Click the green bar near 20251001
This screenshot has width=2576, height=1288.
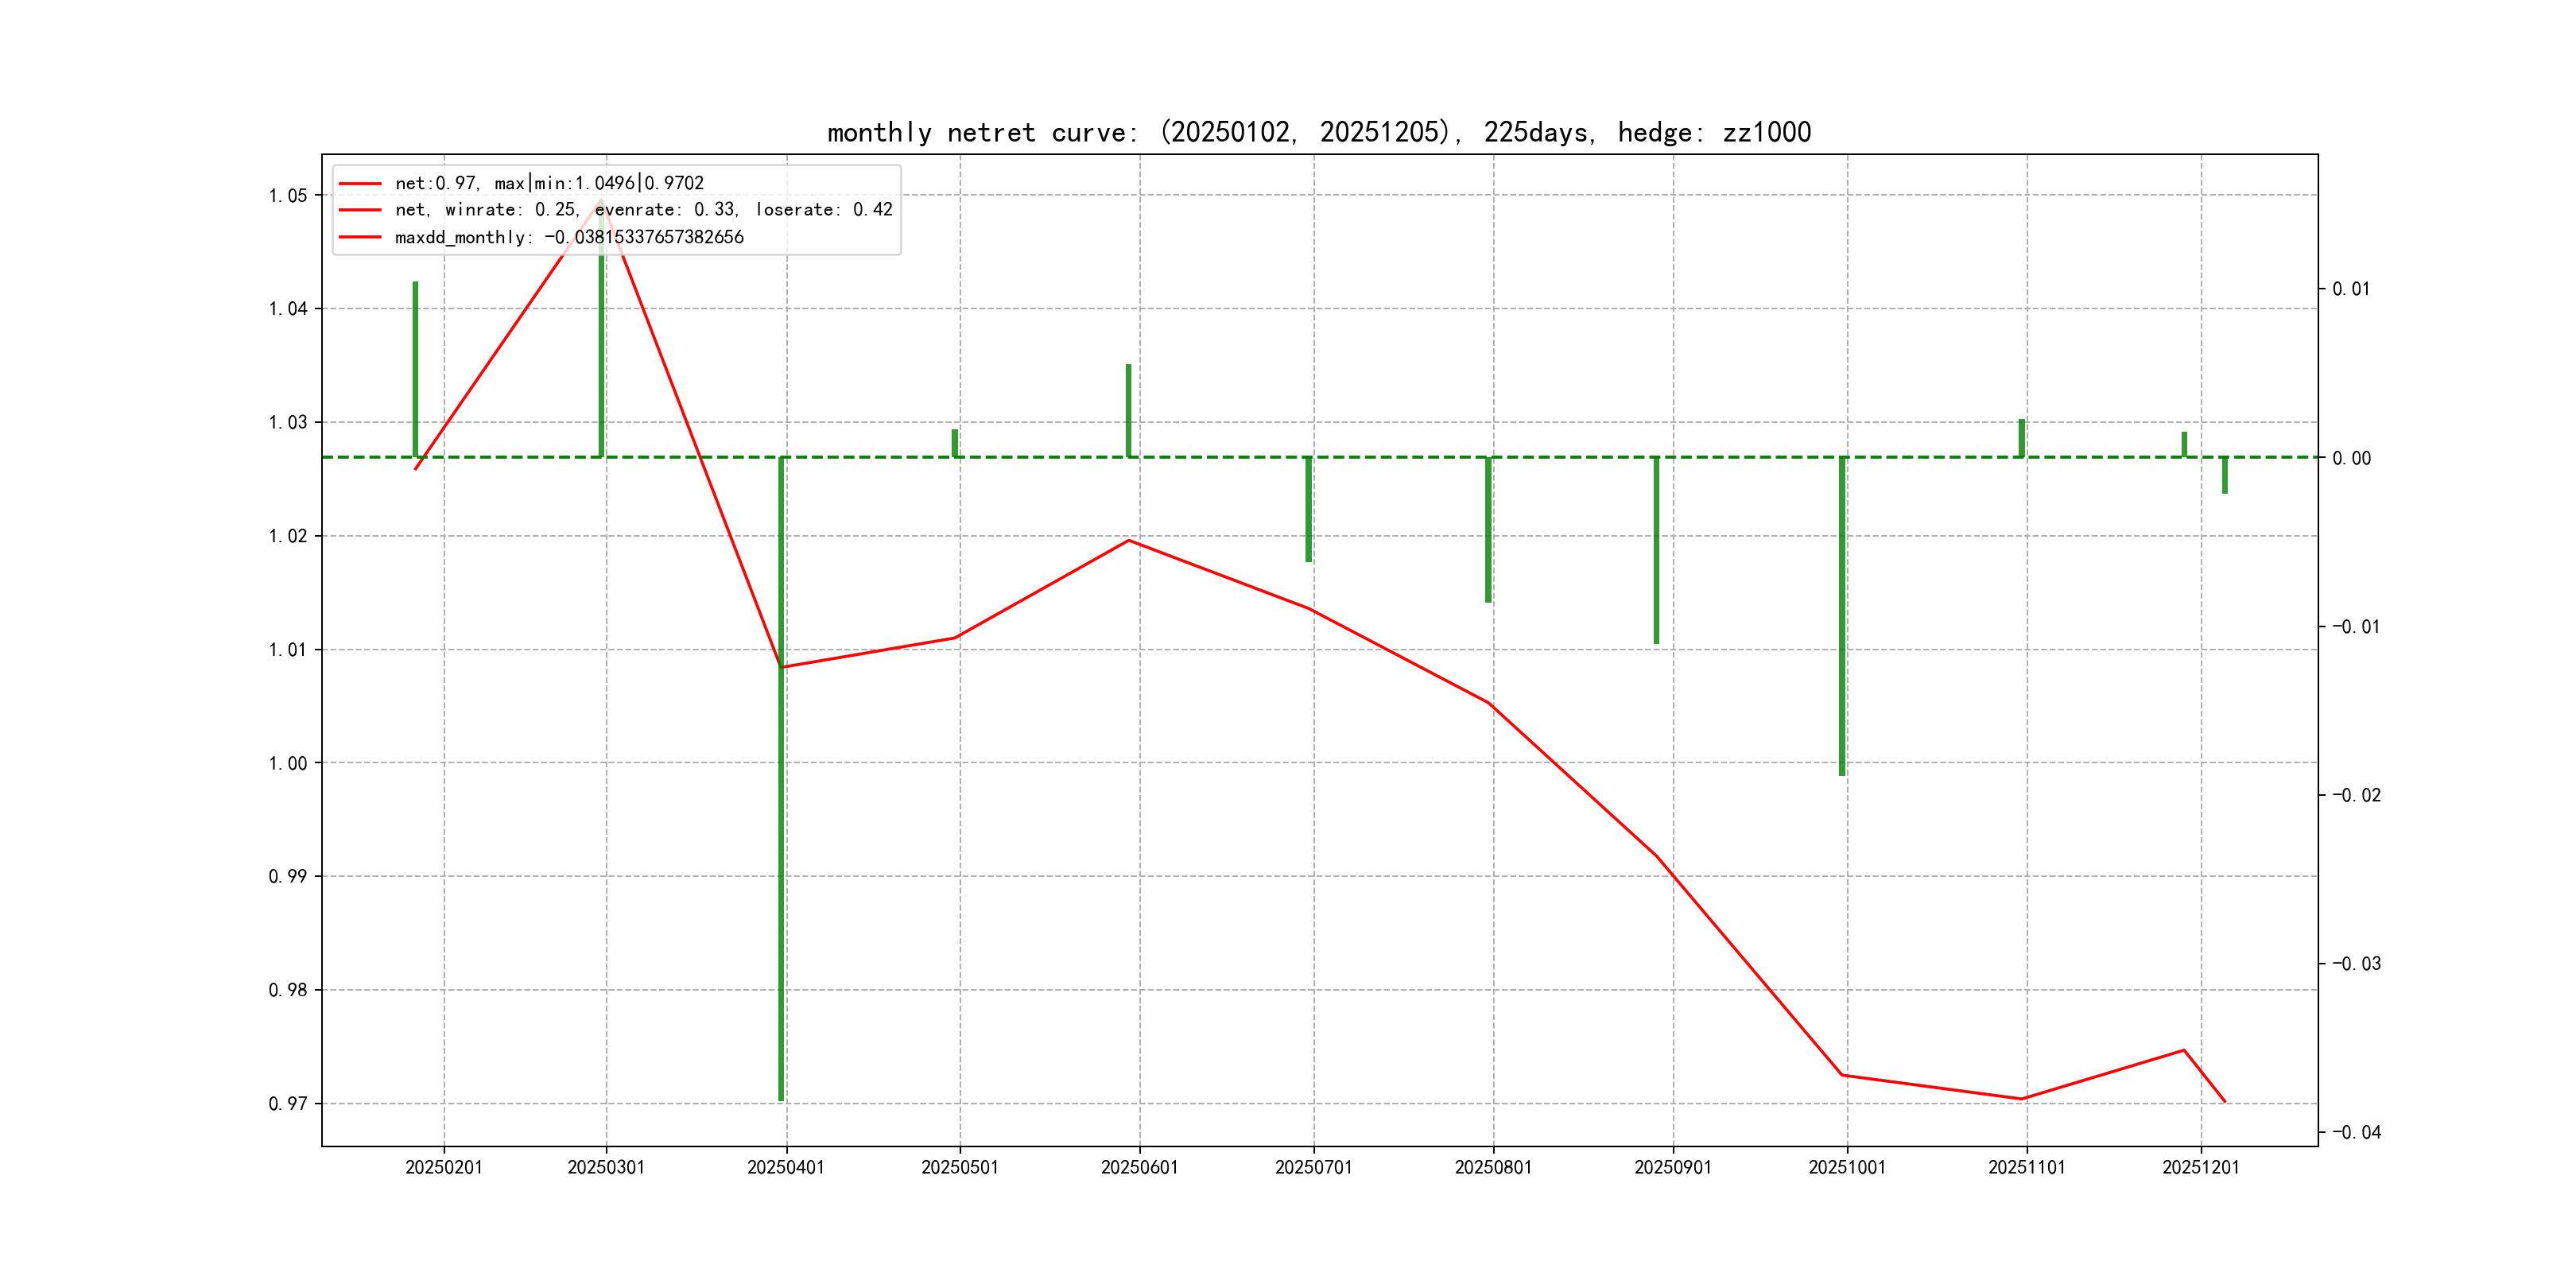coord(1842,615)
